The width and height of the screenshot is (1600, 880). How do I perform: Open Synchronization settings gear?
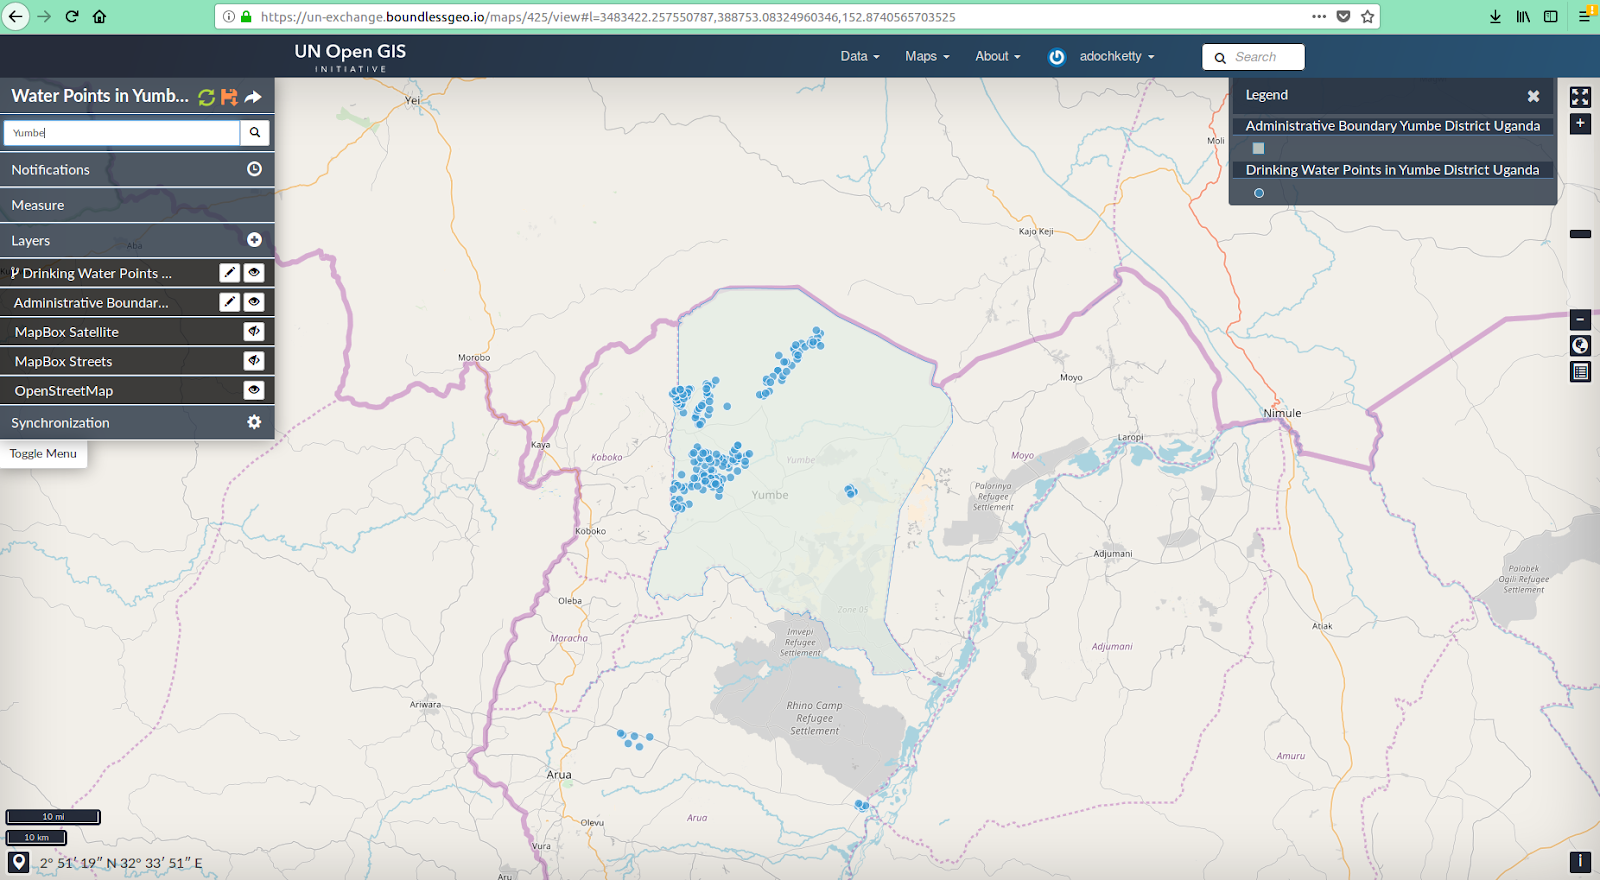click(254, 422)
